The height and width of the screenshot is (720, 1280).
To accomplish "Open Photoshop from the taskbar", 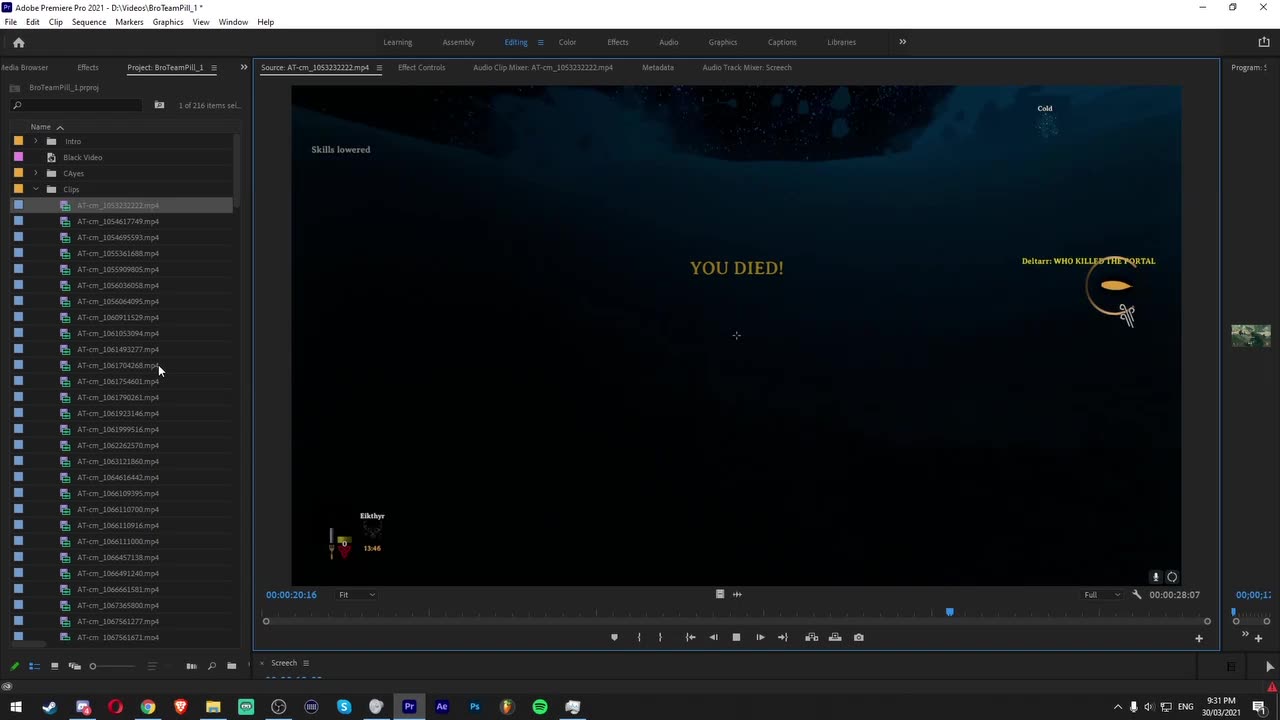I will (x=474, y=707).
